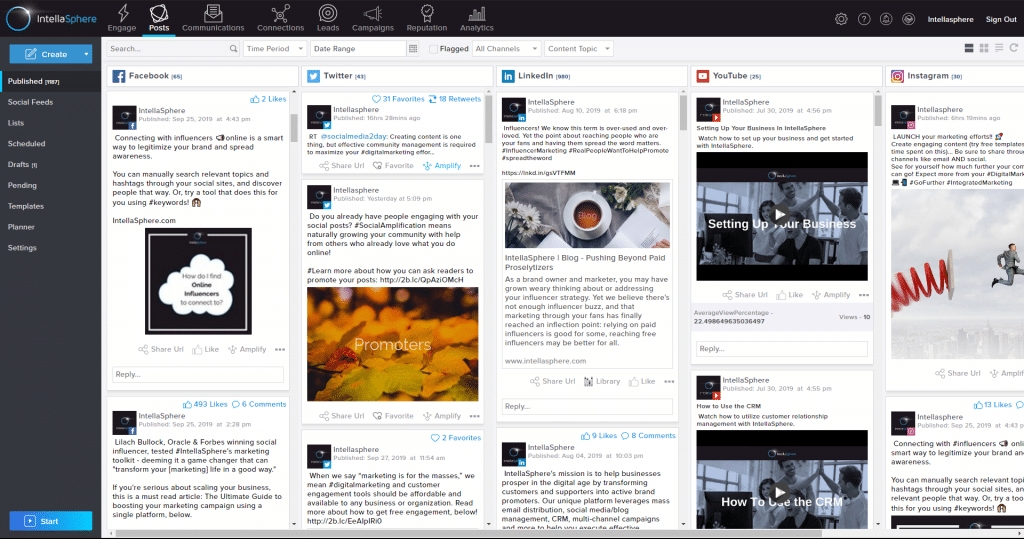Click the search magnifier icon
This screenshot has width=1024, height=539.
(233, 48)
